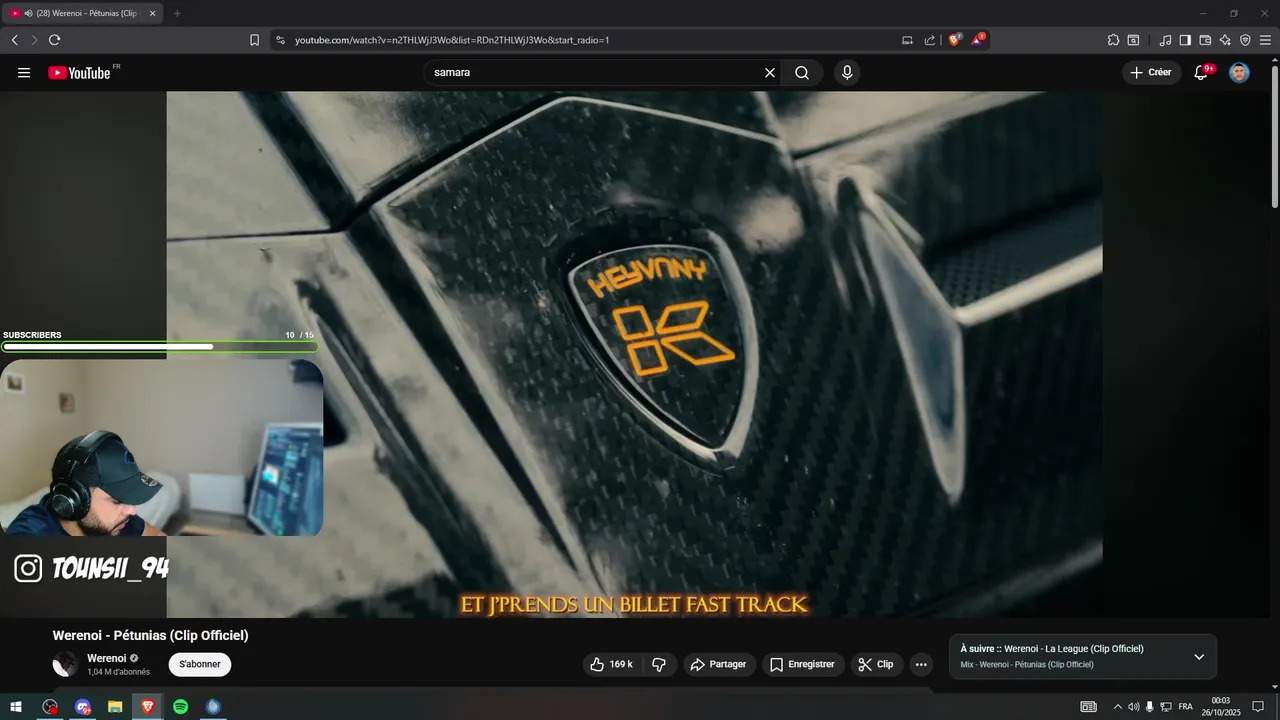Screen dimensions: 1280x720
Task: Subscribe with the S'abonner button
Action: point(200,664)
